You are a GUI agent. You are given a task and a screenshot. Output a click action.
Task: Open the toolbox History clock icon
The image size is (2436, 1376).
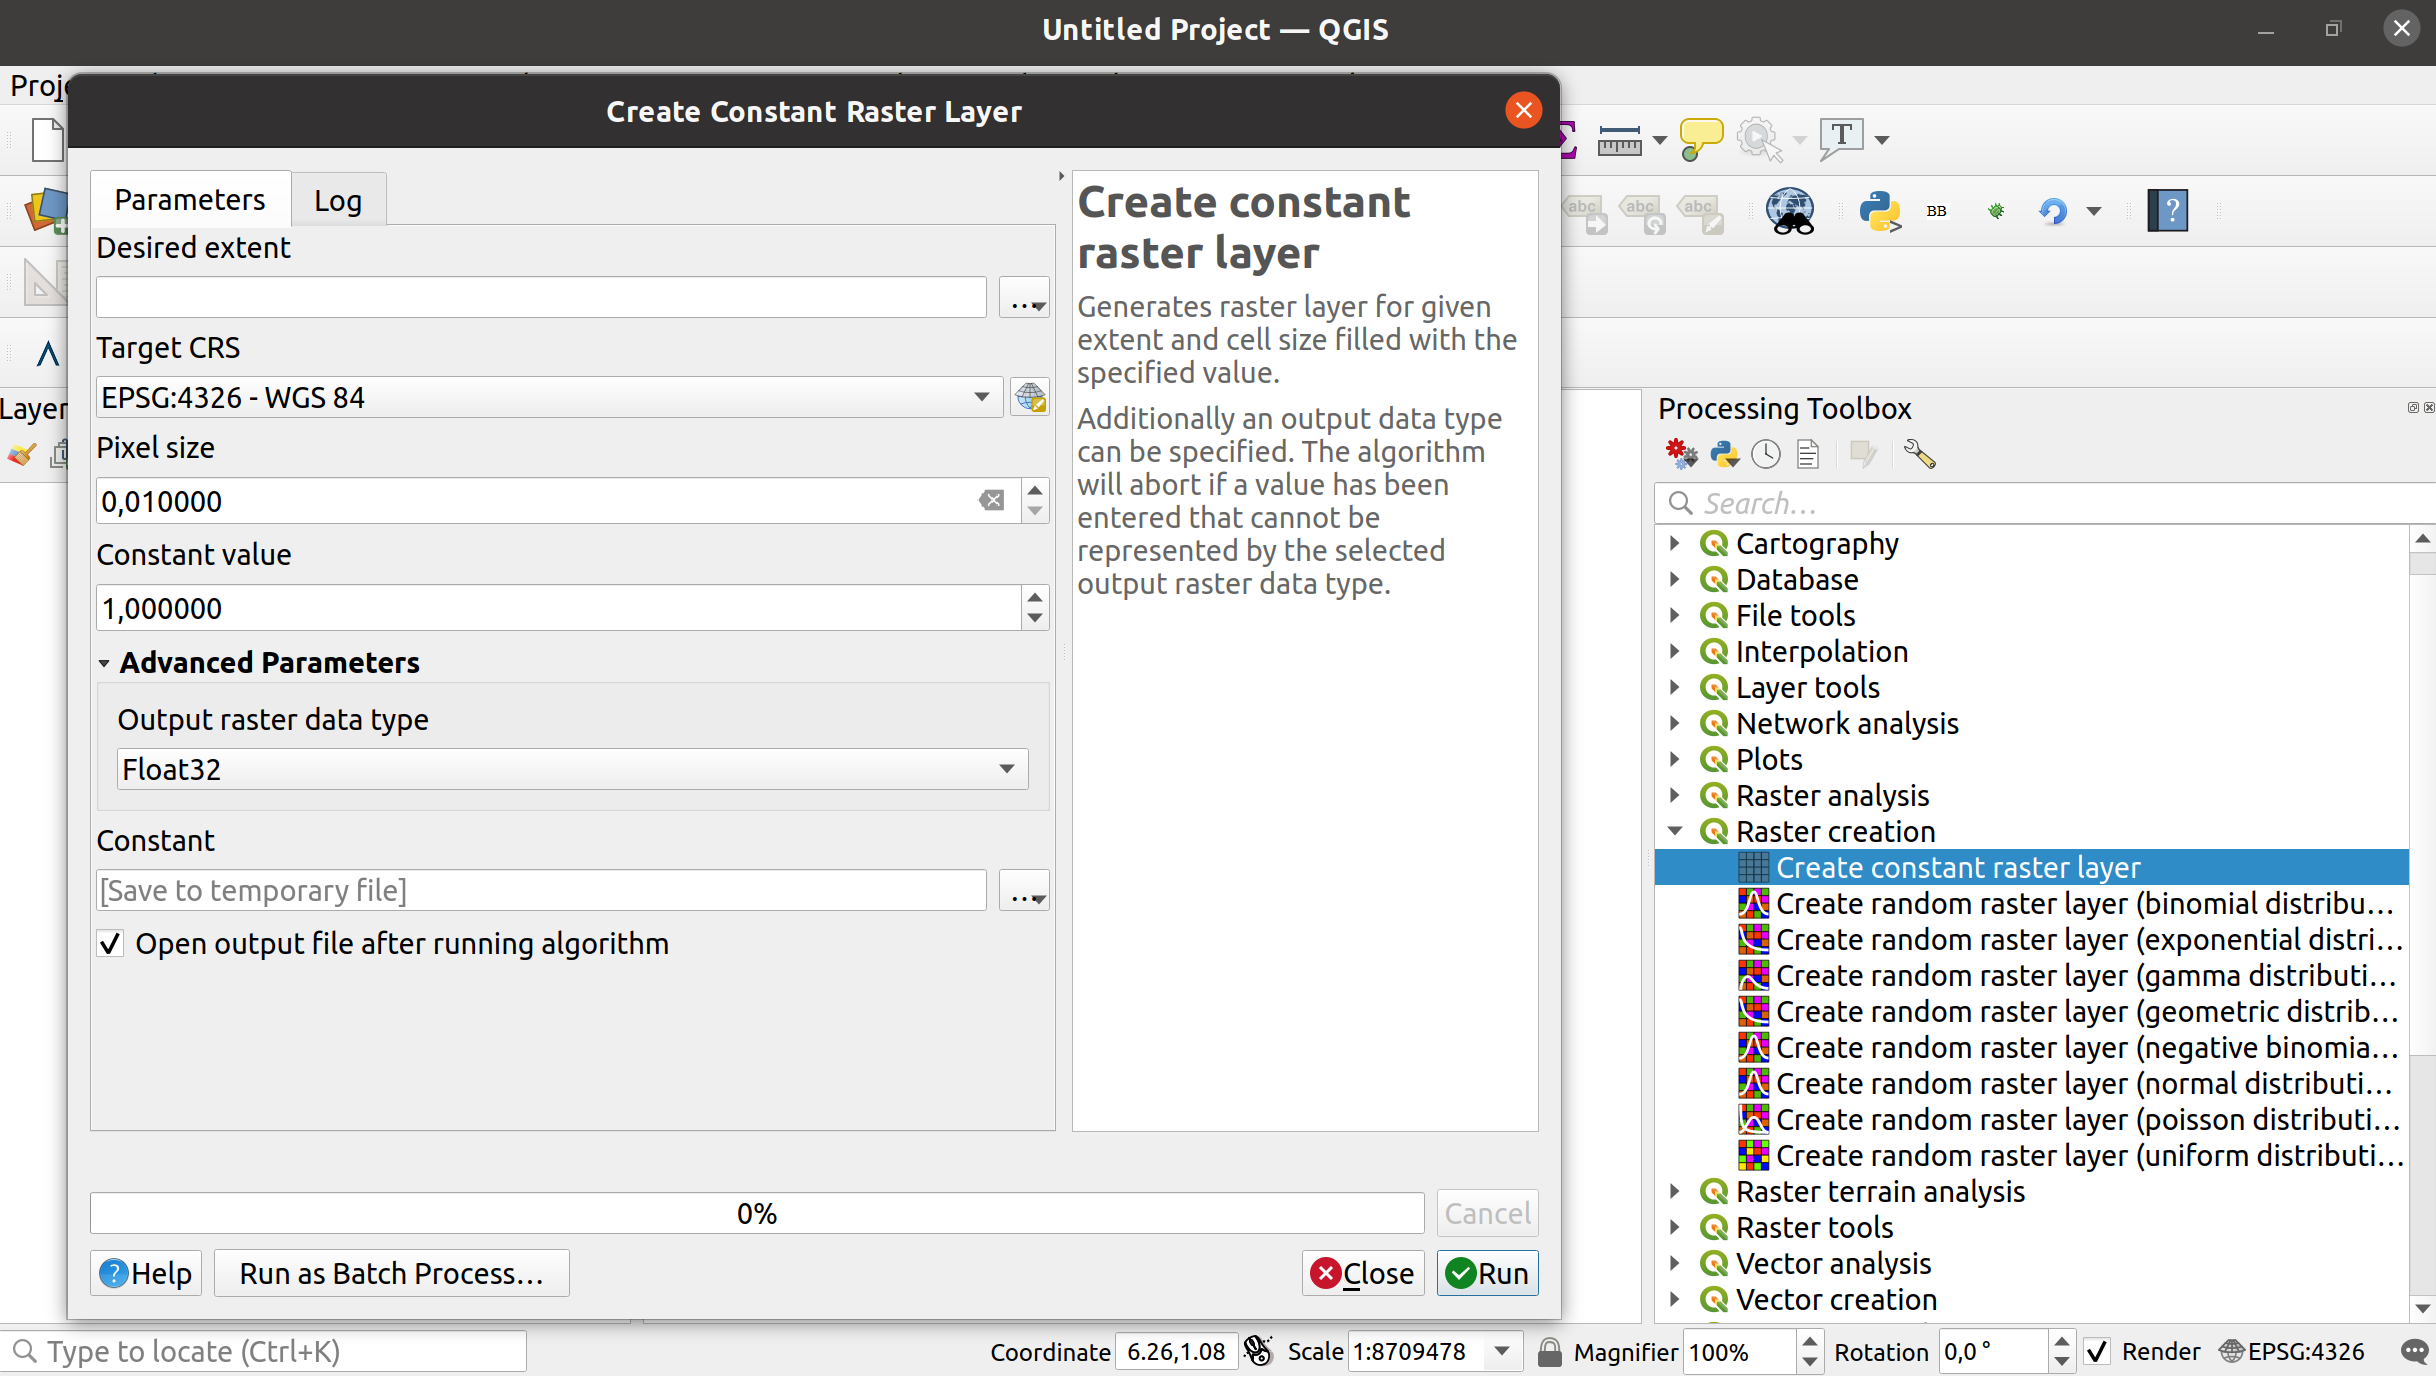click(1766, 455)
